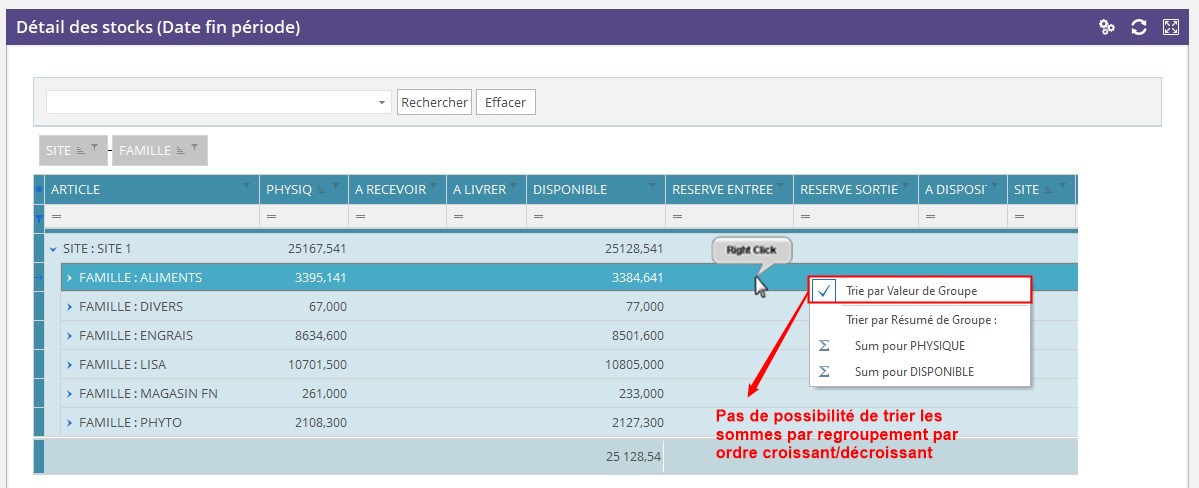Click the filter icon on ARTICLE column
The width and height of the screenshot is (1199, 488).
pos(246,187)
